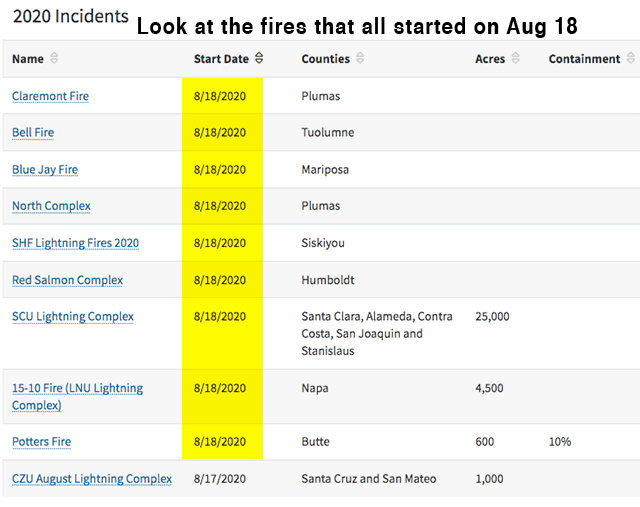The height and width of the screenshot is (507, 640).
Task: View the Red Salmon Complex incident
Action: [x=67, y=280]
